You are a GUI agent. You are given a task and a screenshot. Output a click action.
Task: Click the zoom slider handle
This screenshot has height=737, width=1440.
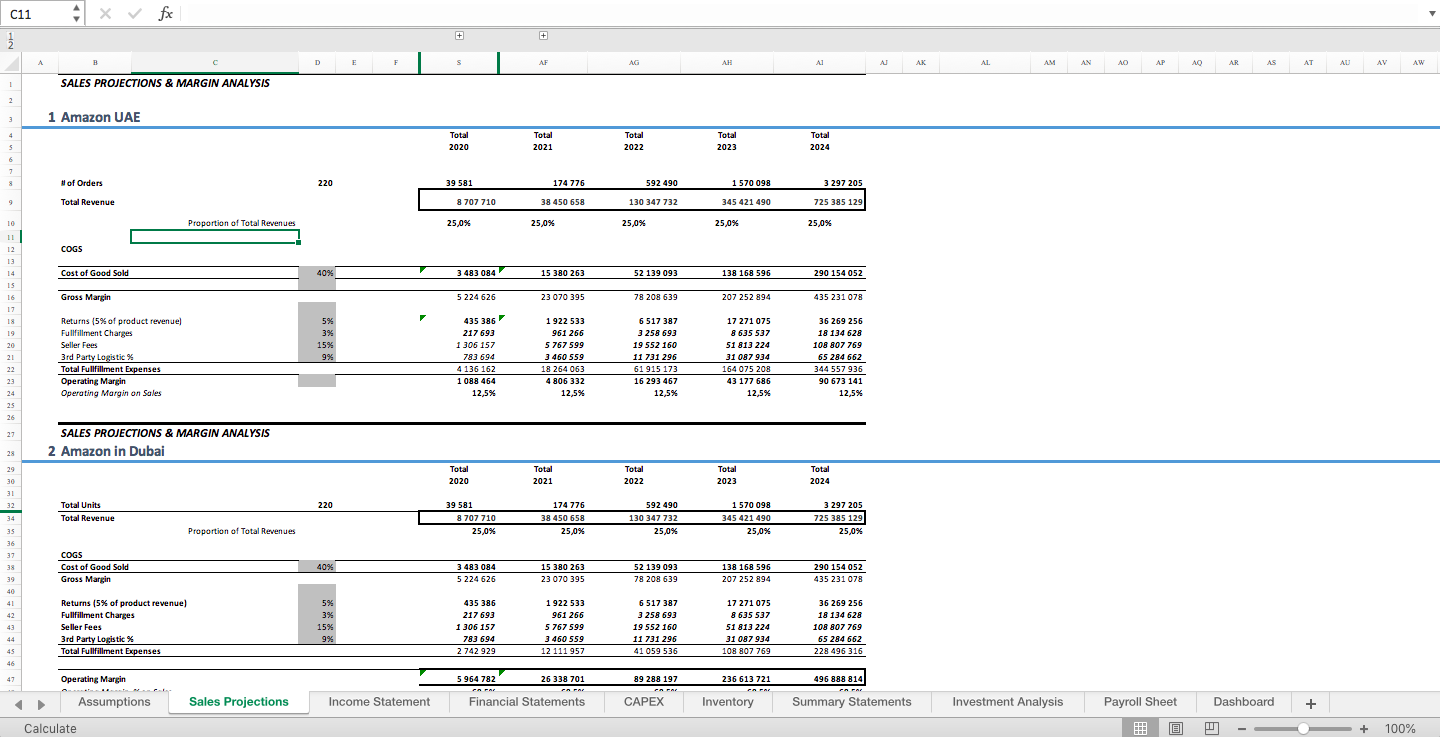click(1303, 728)
